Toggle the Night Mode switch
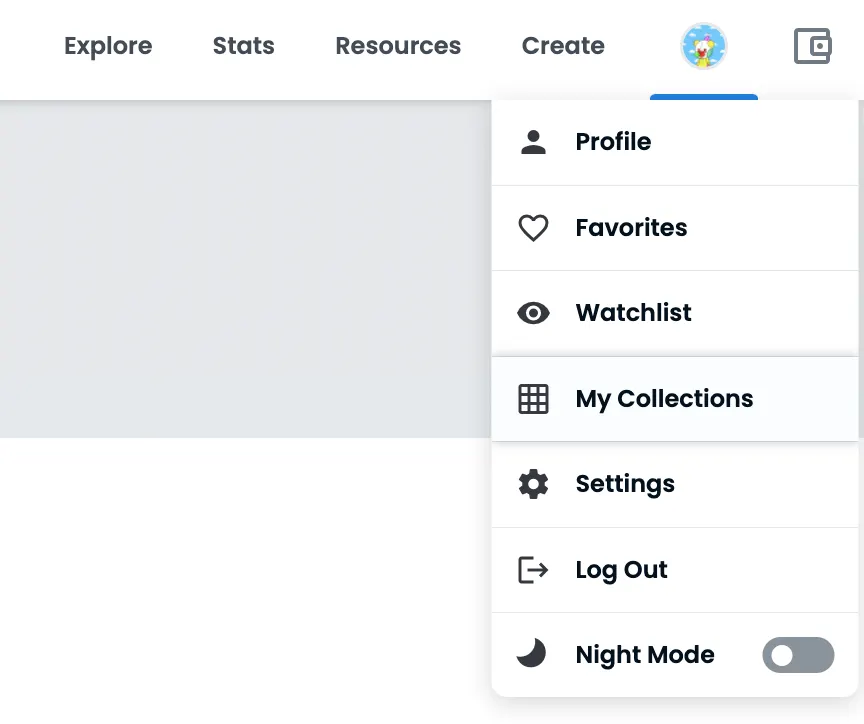Viewport: 864px width, 724px height. [798, 655]
